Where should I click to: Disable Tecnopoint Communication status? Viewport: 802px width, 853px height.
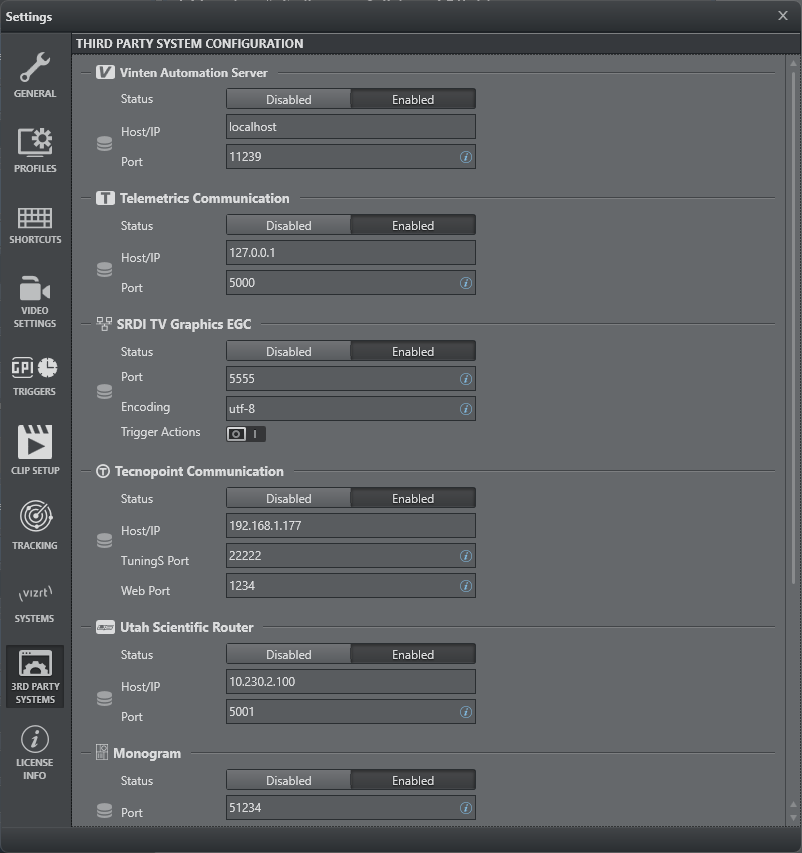point(288,498)
